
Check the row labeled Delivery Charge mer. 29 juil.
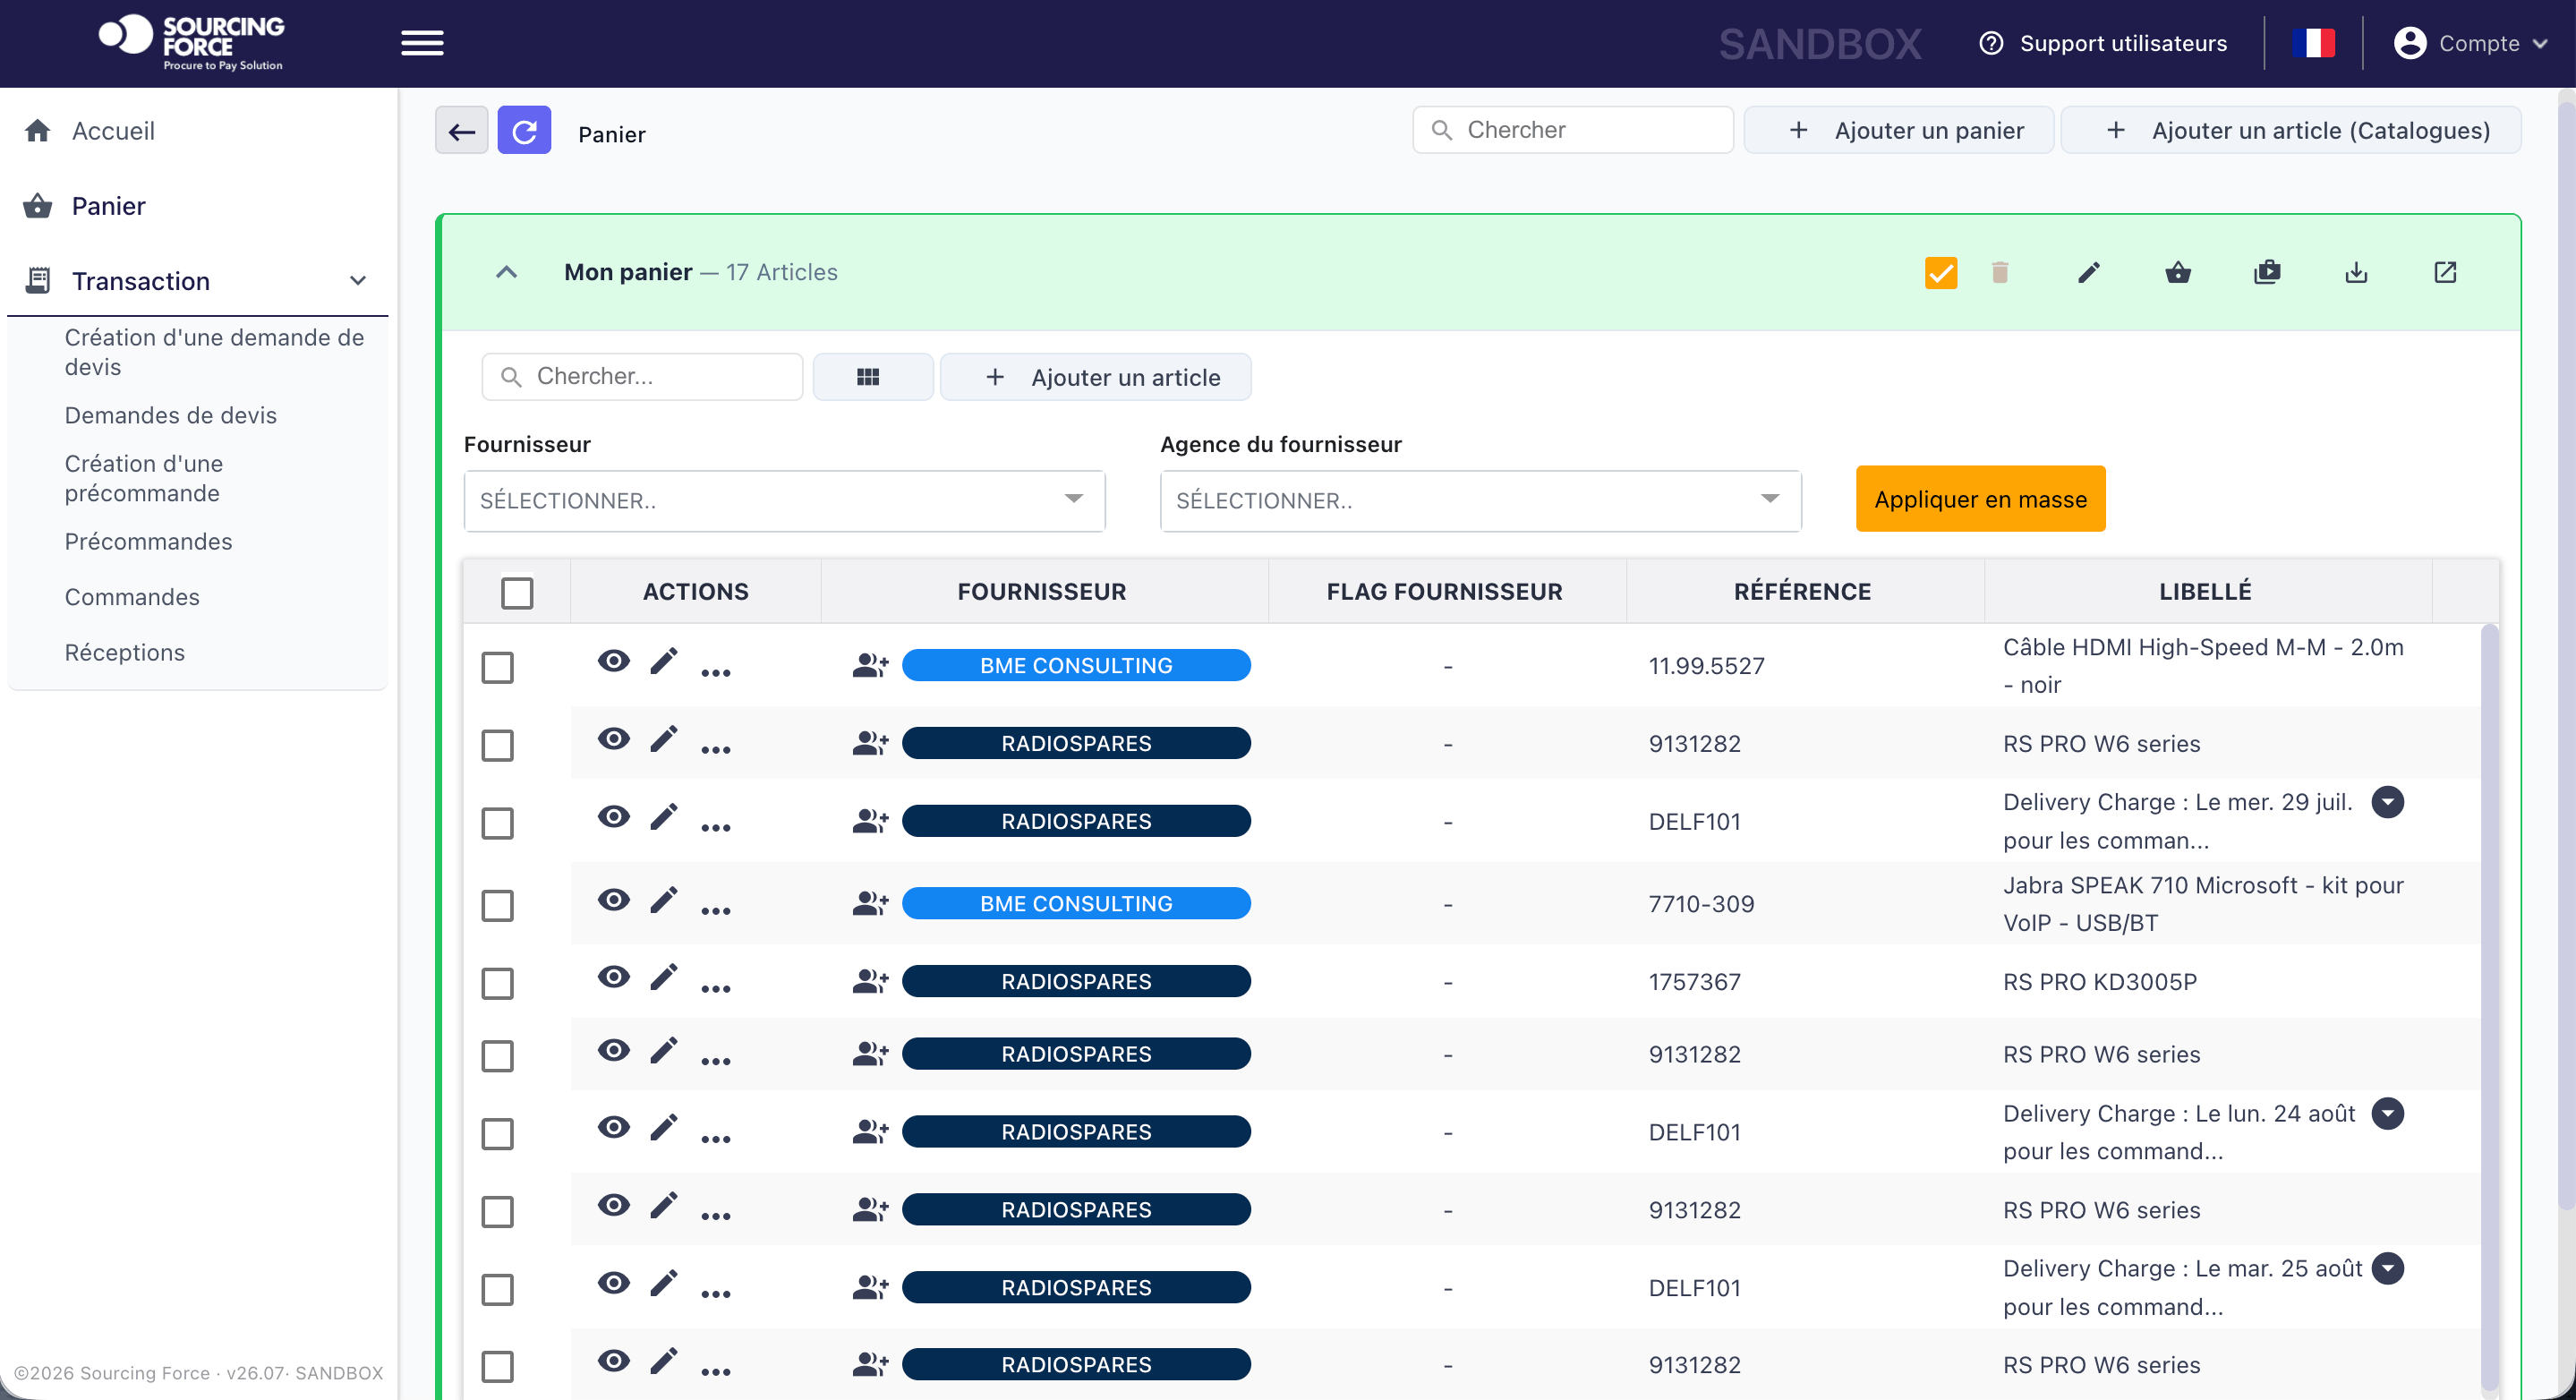pos(497,823)
